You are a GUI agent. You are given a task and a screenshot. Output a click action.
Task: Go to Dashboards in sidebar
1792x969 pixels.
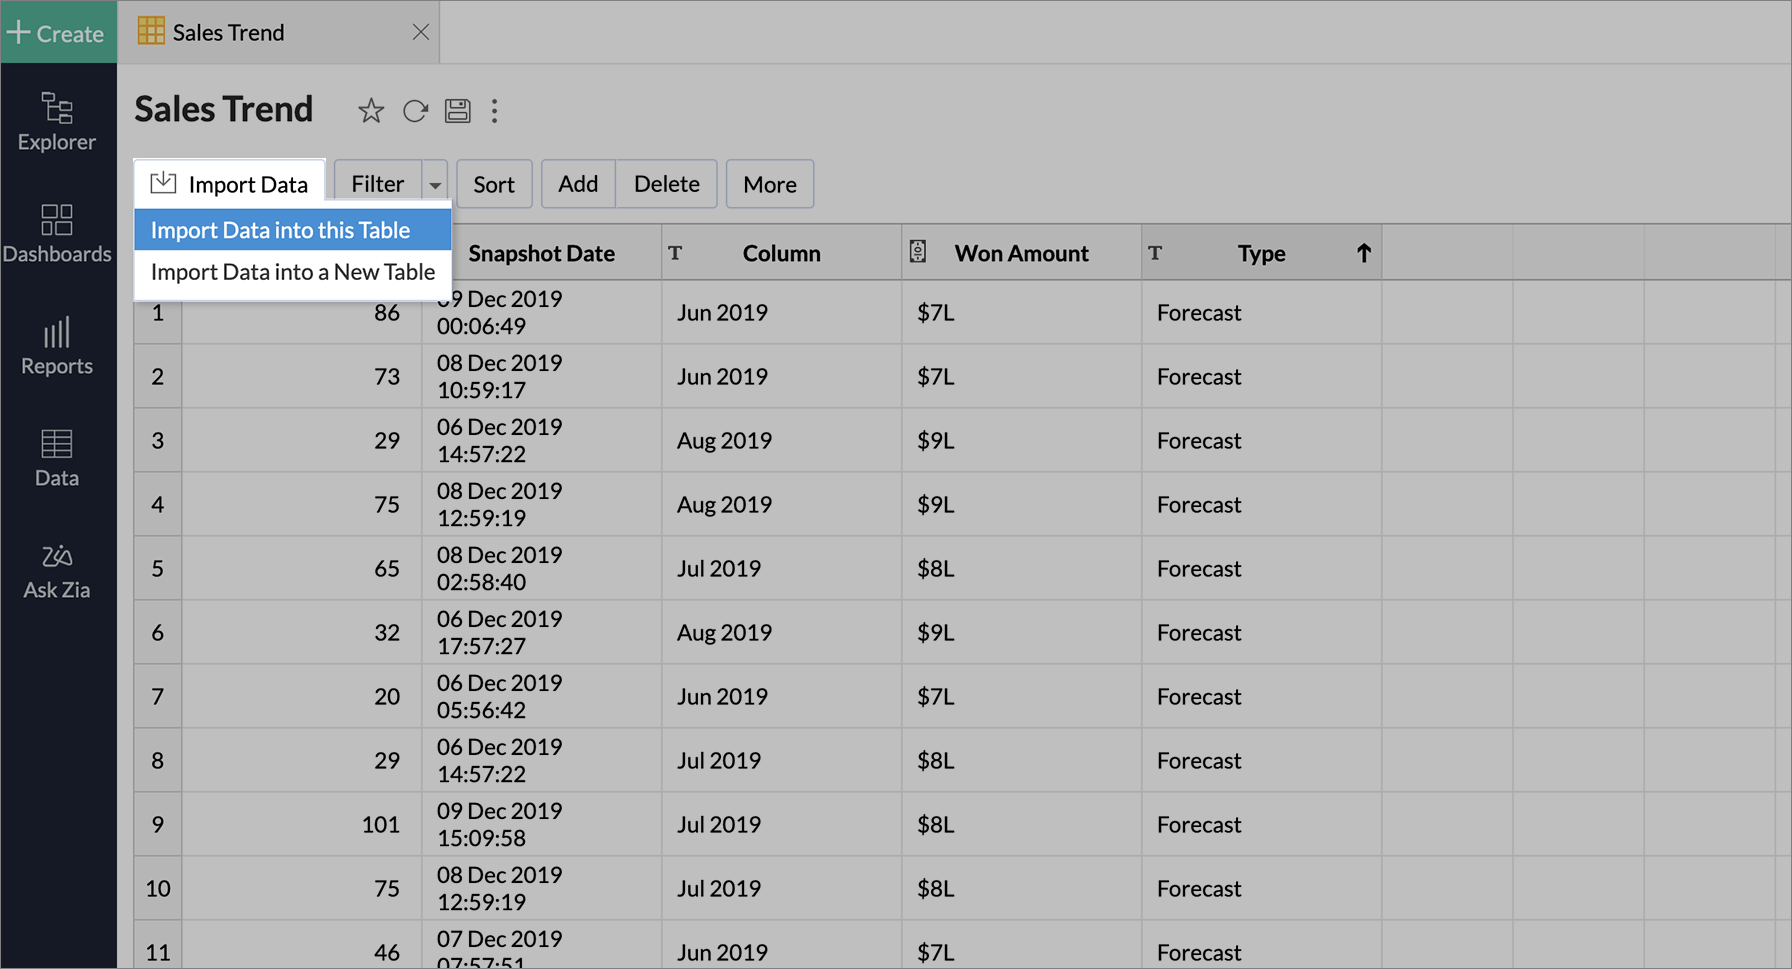click(57, 234)
